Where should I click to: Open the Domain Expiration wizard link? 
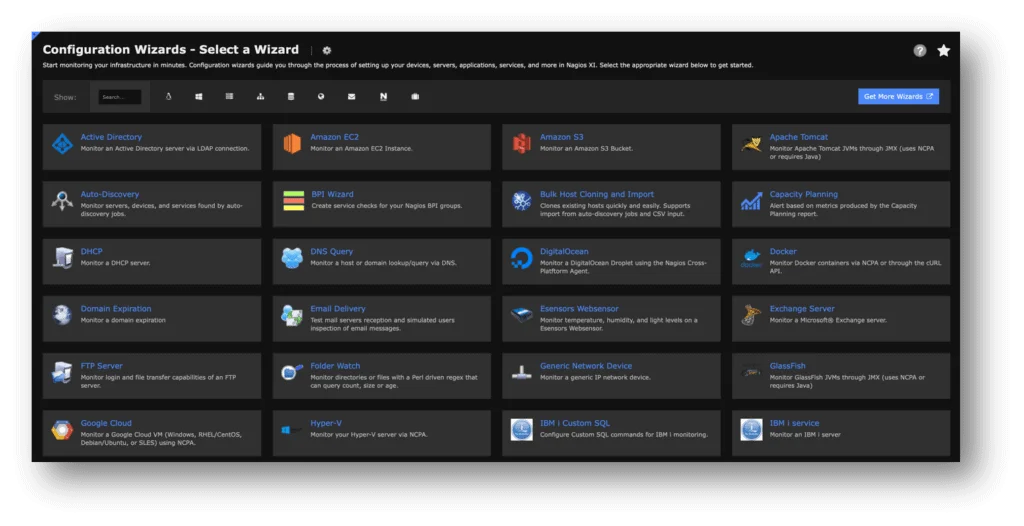tap(116, 308)
